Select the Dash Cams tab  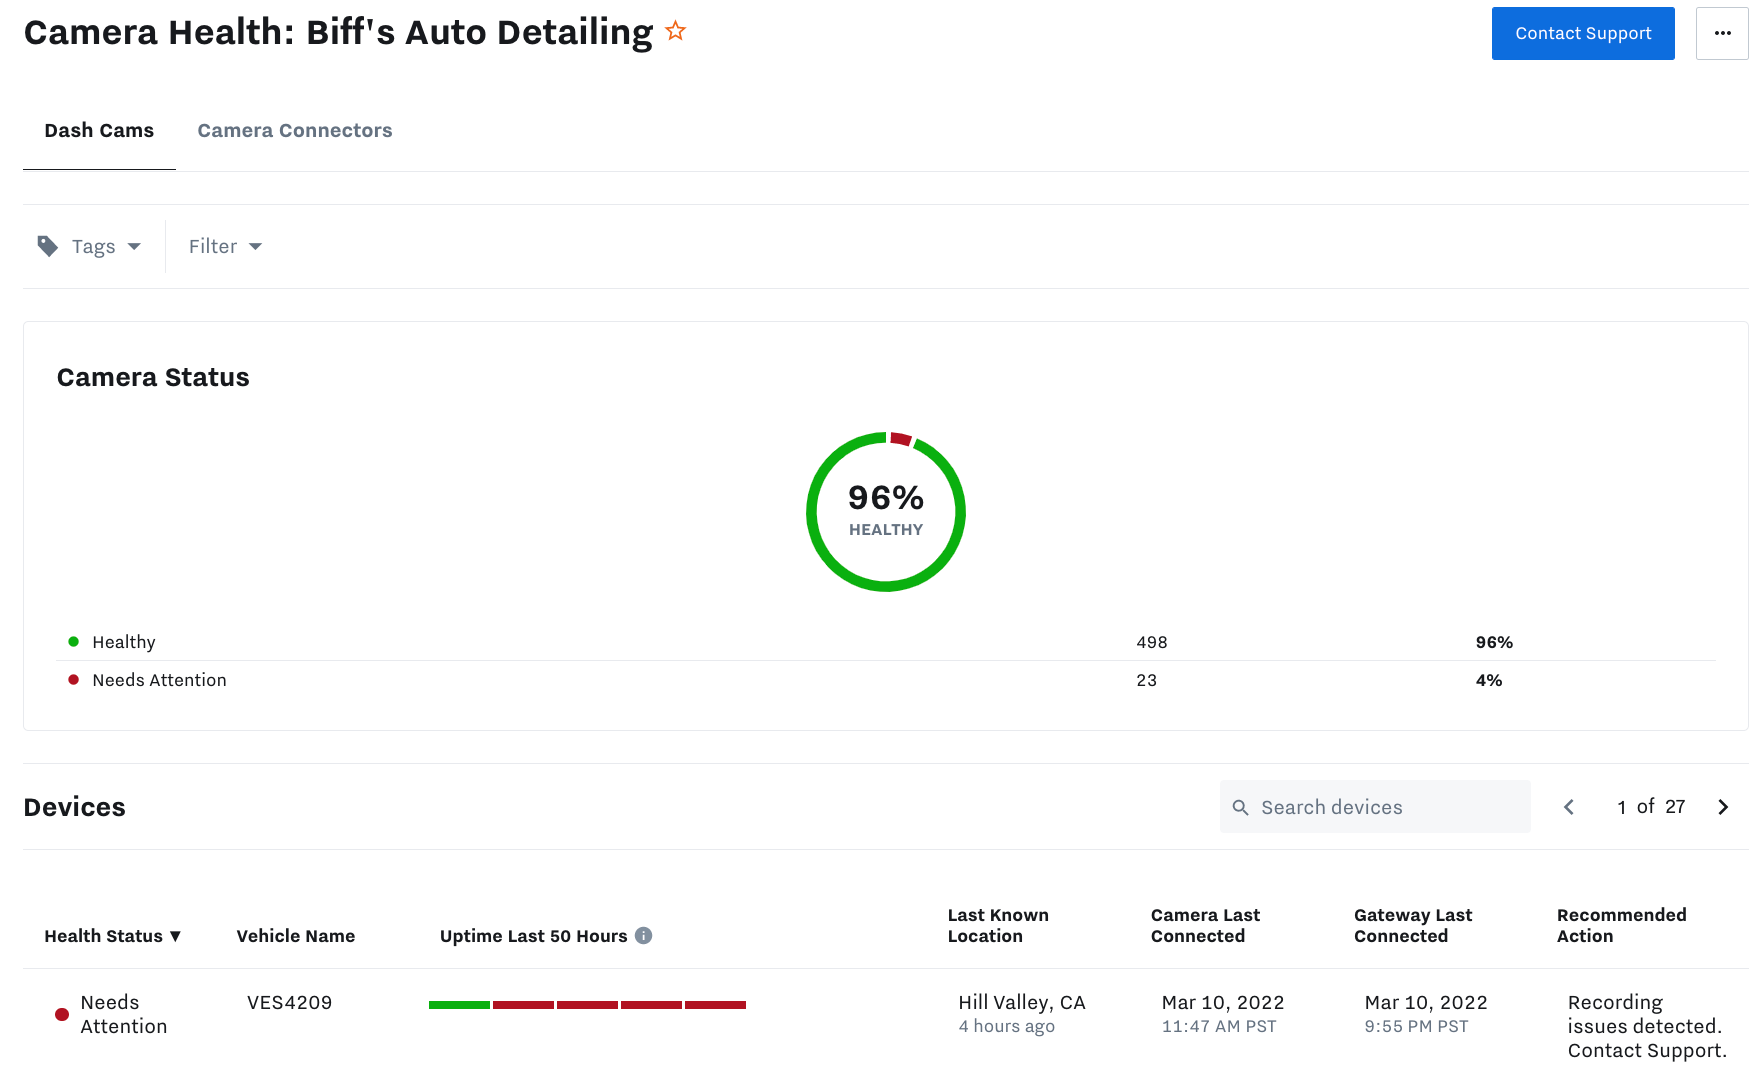(99, 131)
